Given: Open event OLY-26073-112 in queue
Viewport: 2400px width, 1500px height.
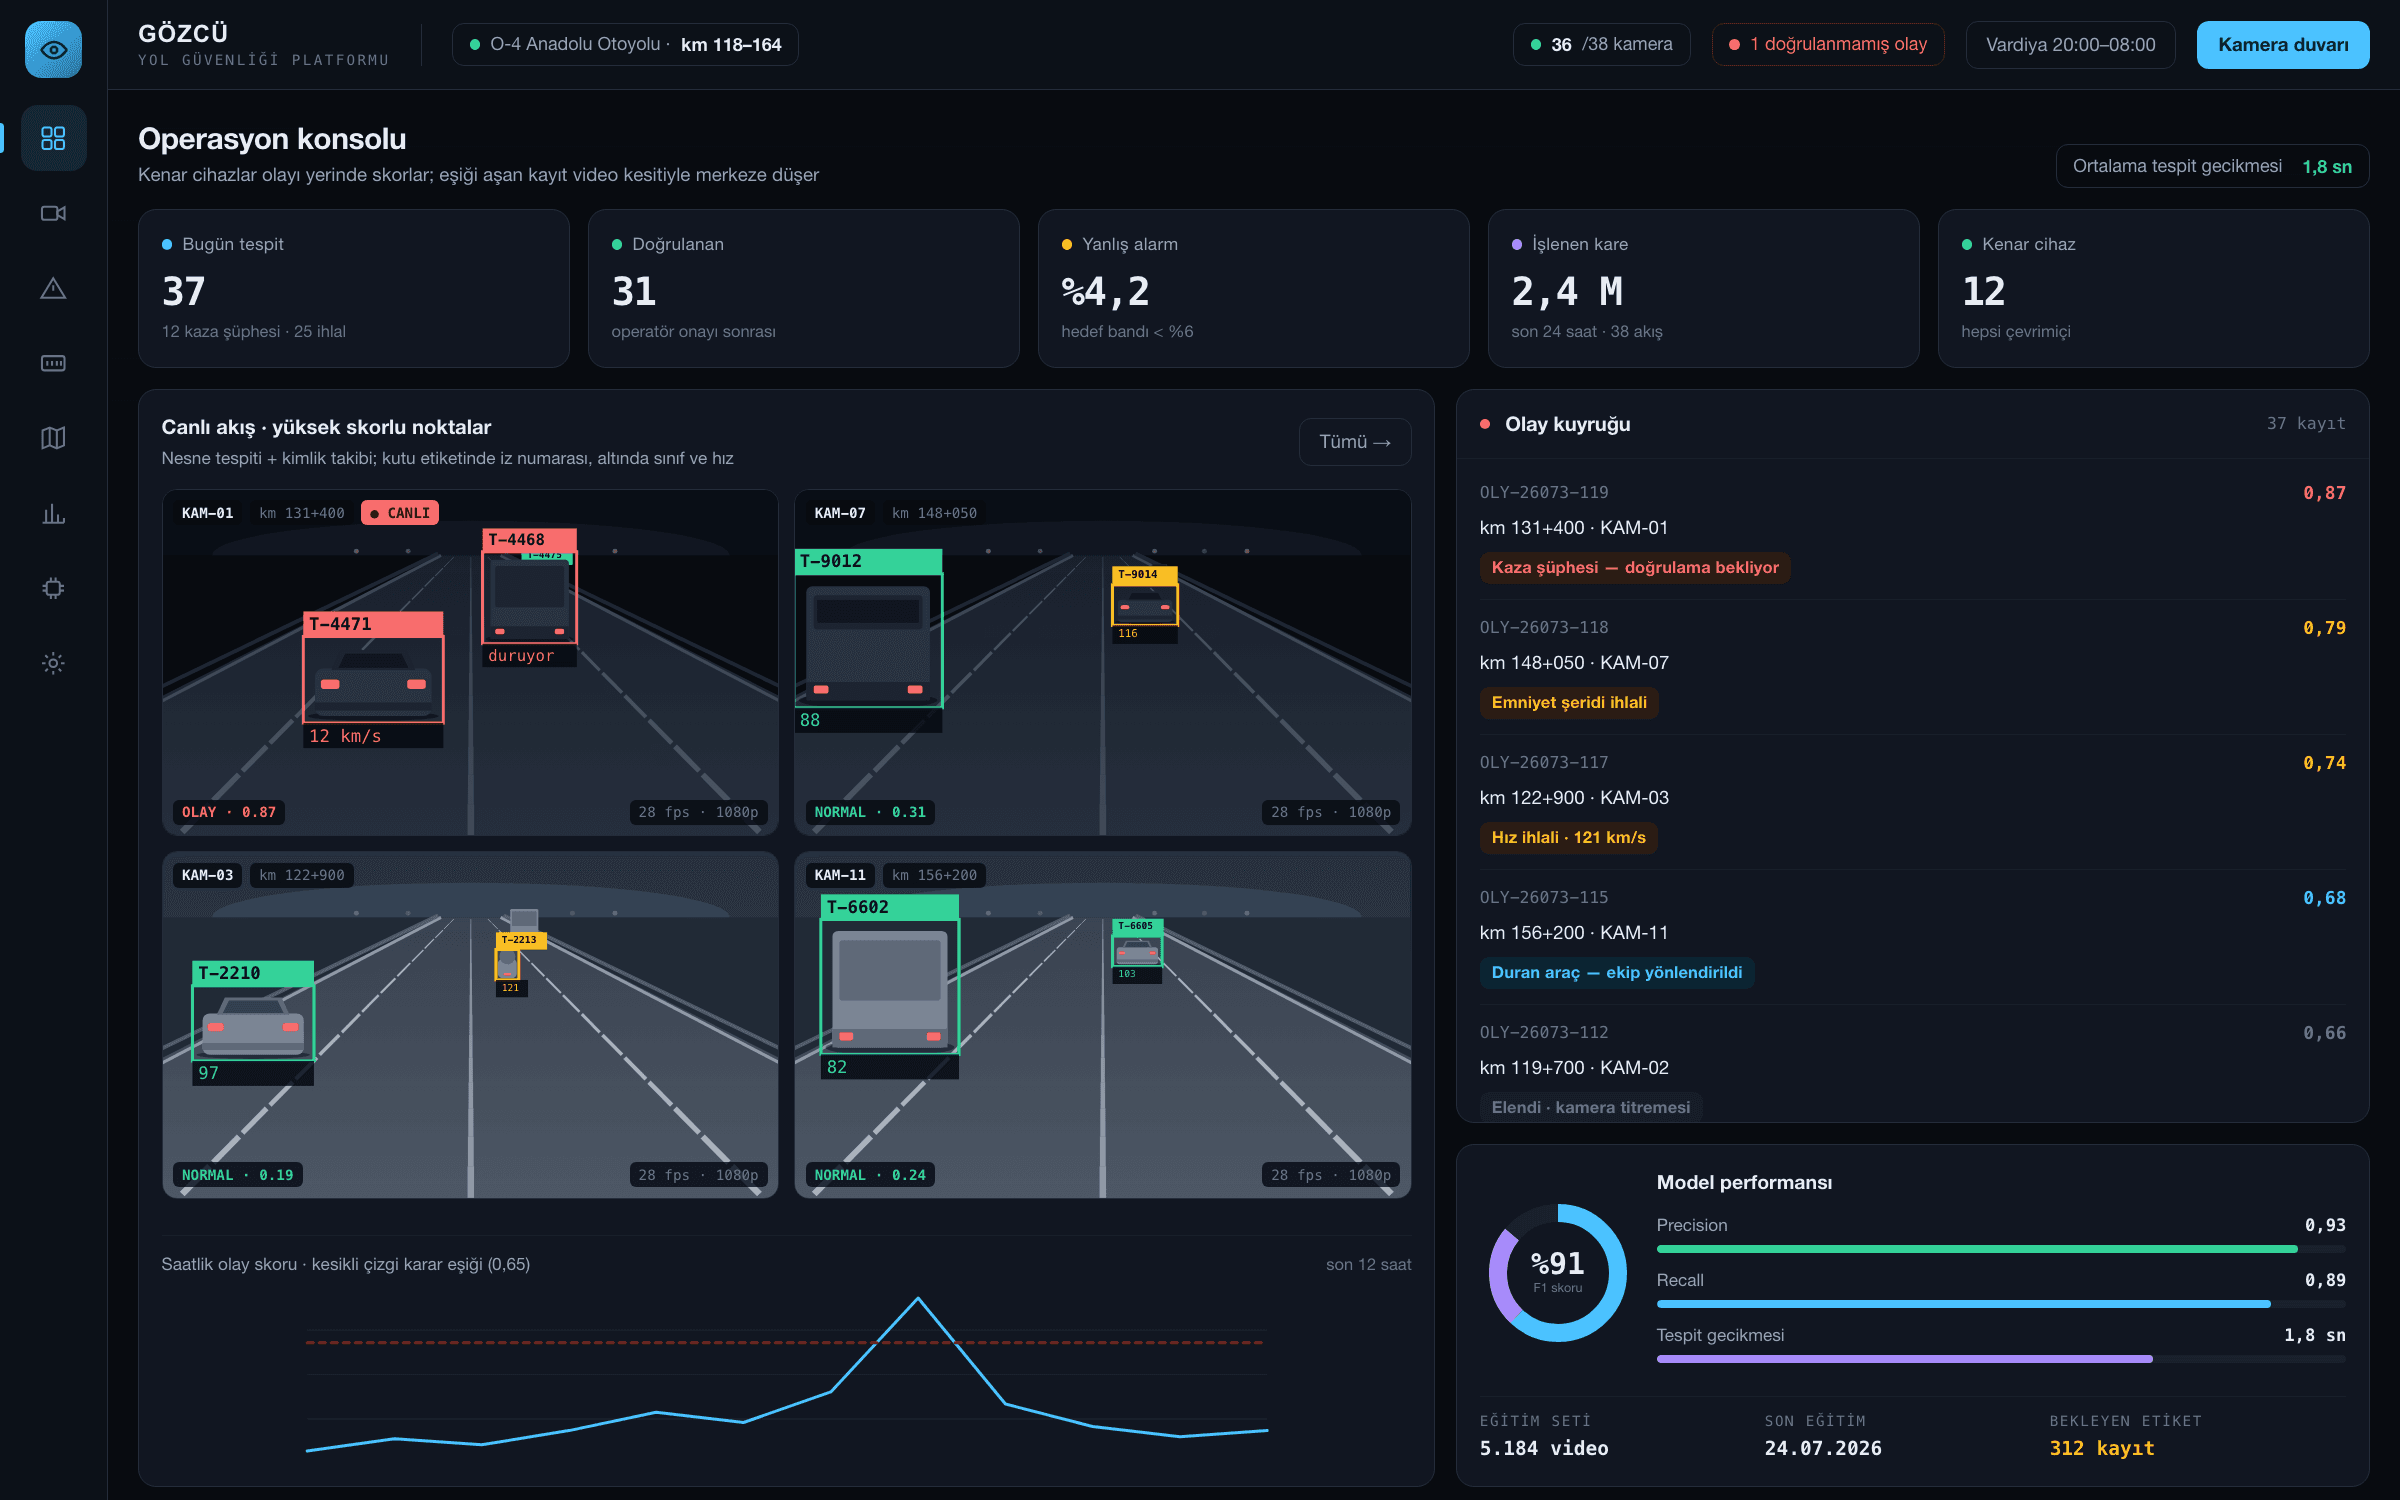Looking at the screenshot, I should coord(1912,1064).
